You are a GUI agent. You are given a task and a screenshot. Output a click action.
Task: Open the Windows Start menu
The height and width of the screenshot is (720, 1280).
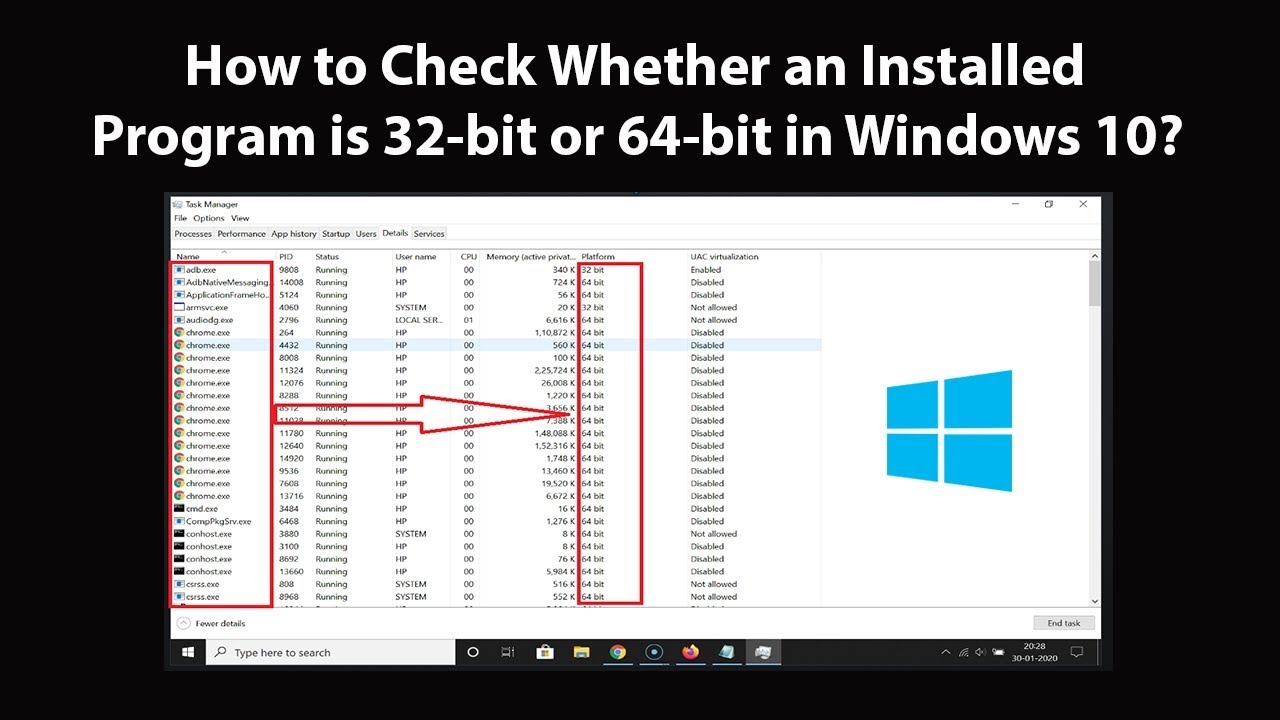pyautogui.click(x=188, y=652)
